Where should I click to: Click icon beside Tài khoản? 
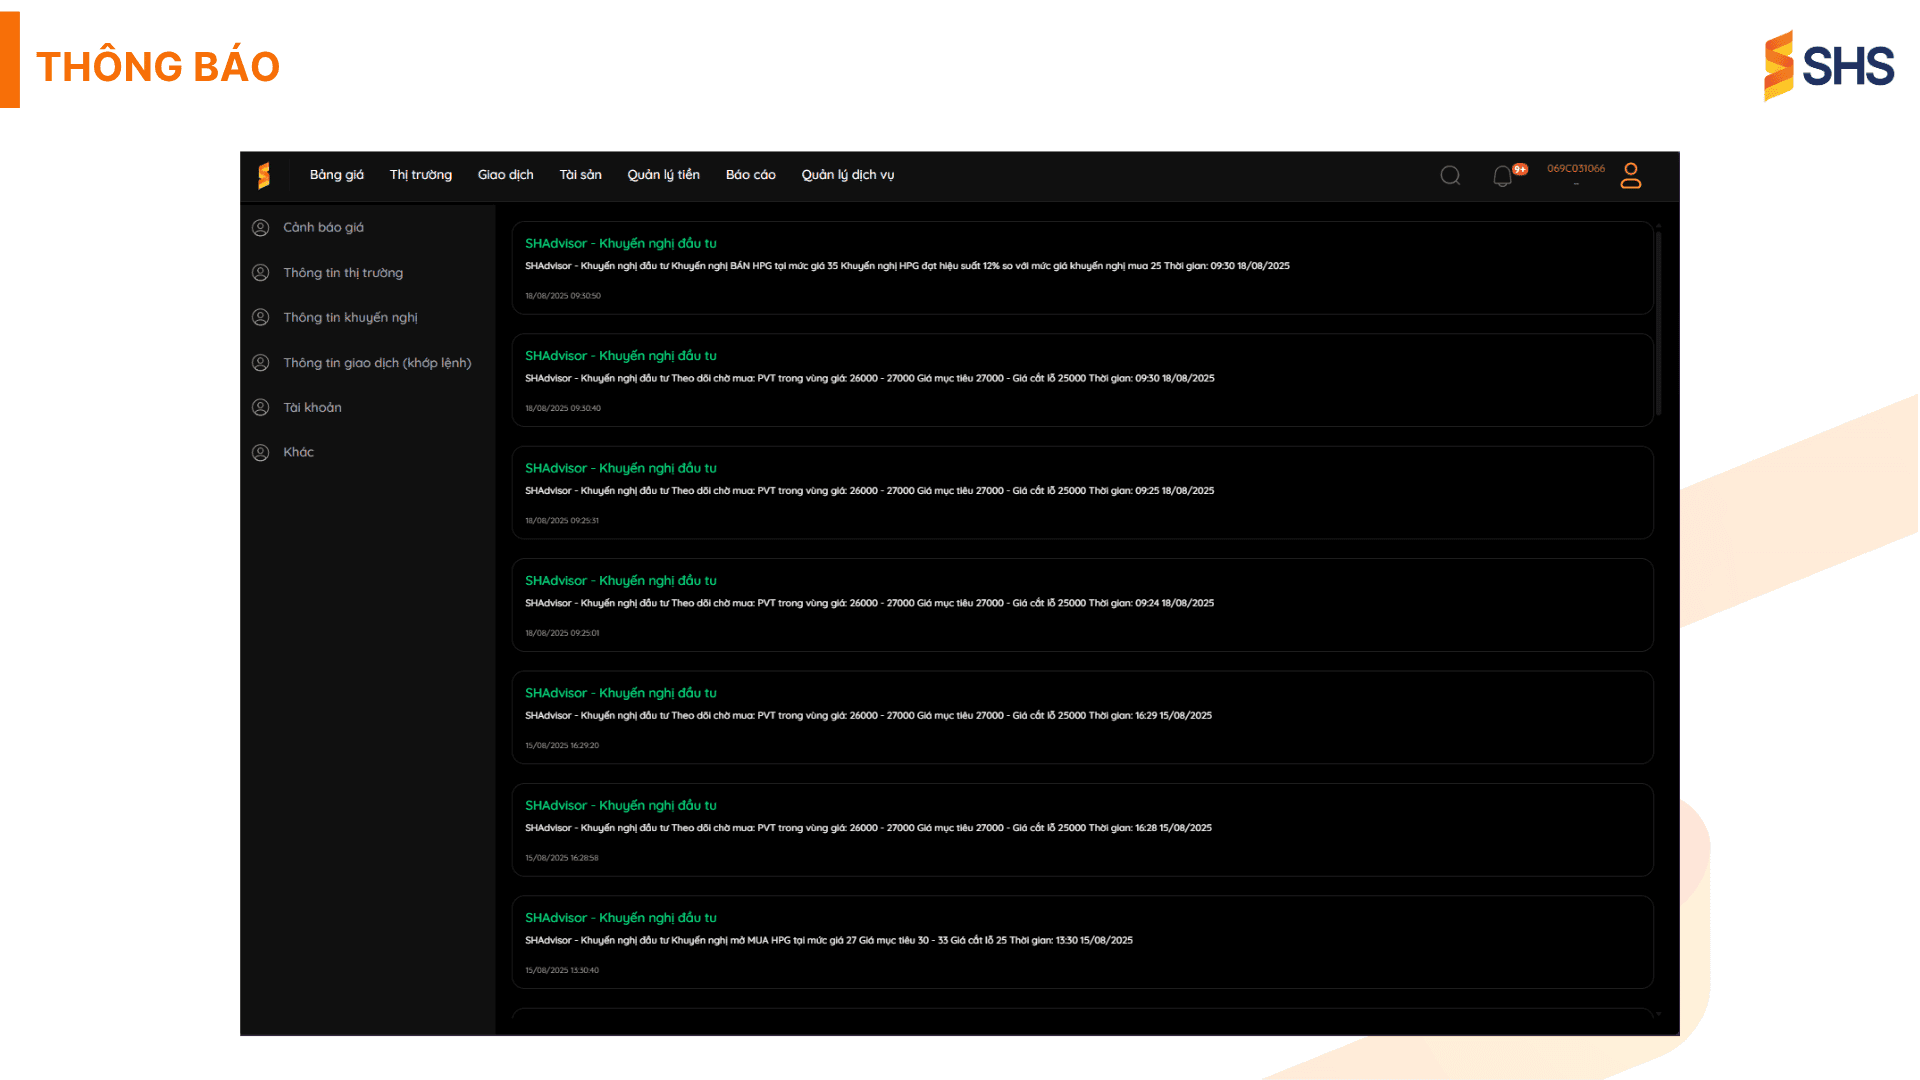point(261,408)
